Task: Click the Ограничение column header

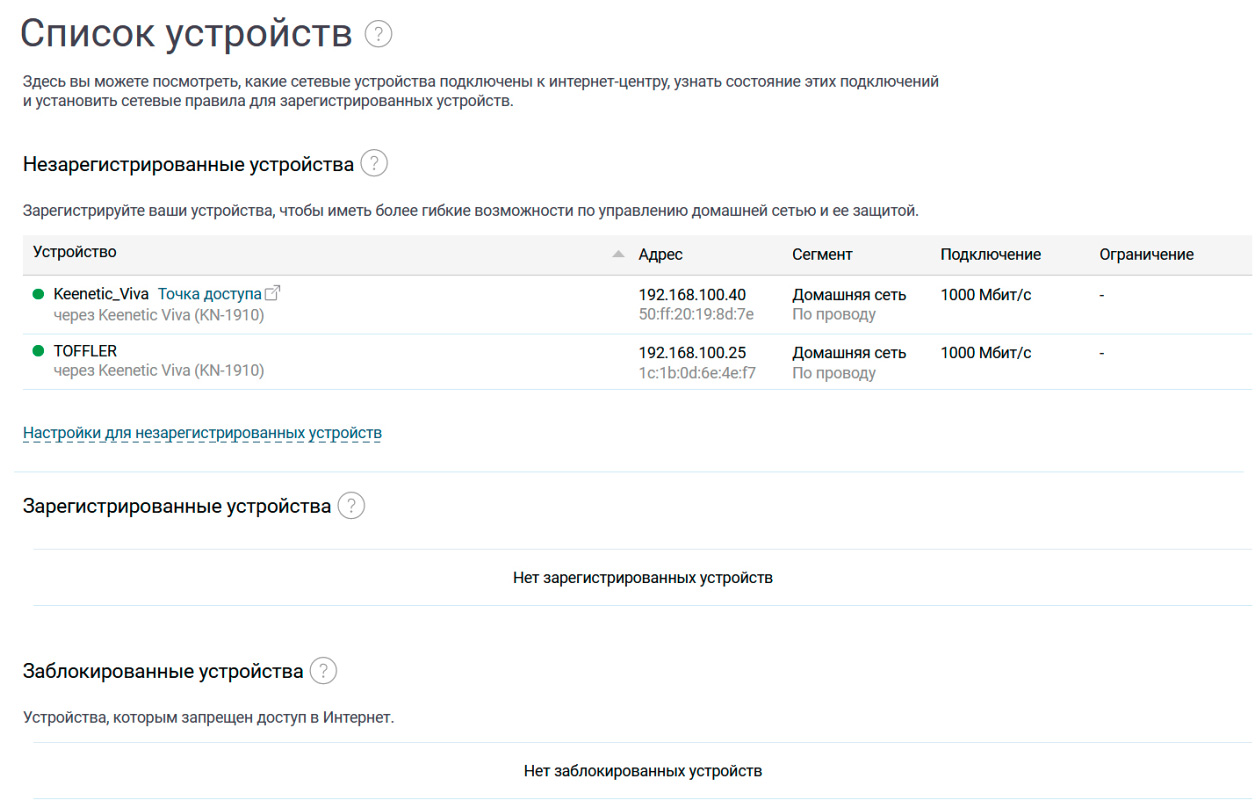Action: pyautogui.click(x=1146, y=255)
